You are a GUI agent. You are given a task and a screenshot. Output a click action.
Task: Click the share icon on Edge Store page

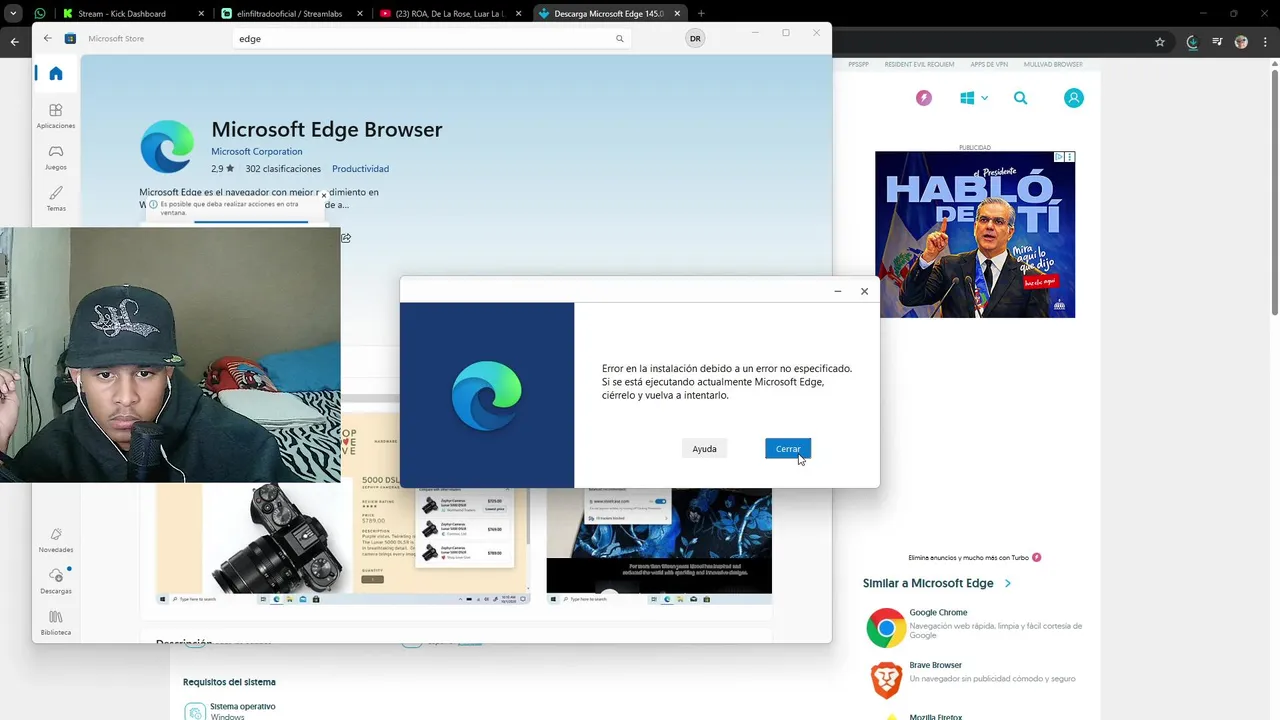pos(346,238)
